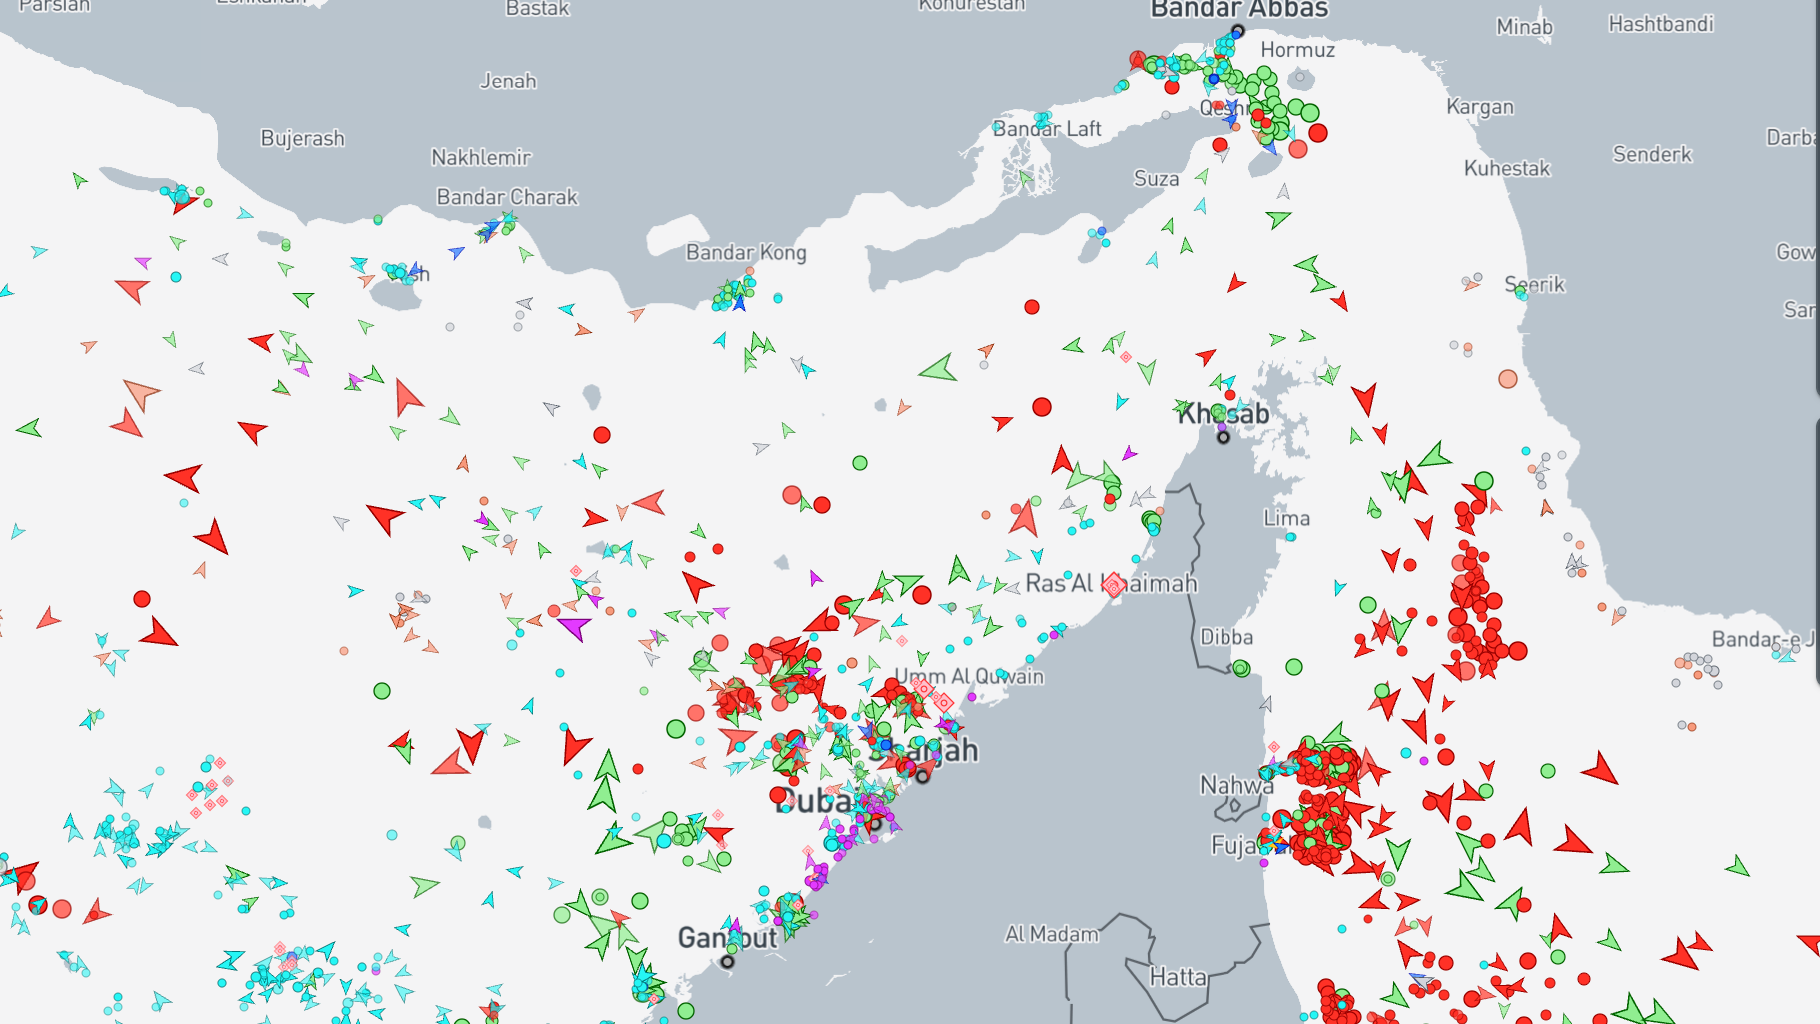Click the Sharjah port circle marker

click(x=922, y=776)
